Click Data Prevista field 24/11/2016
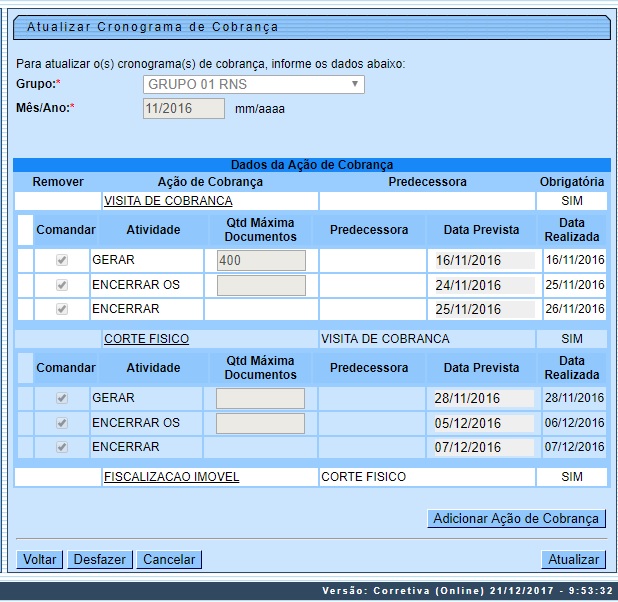 483,285
